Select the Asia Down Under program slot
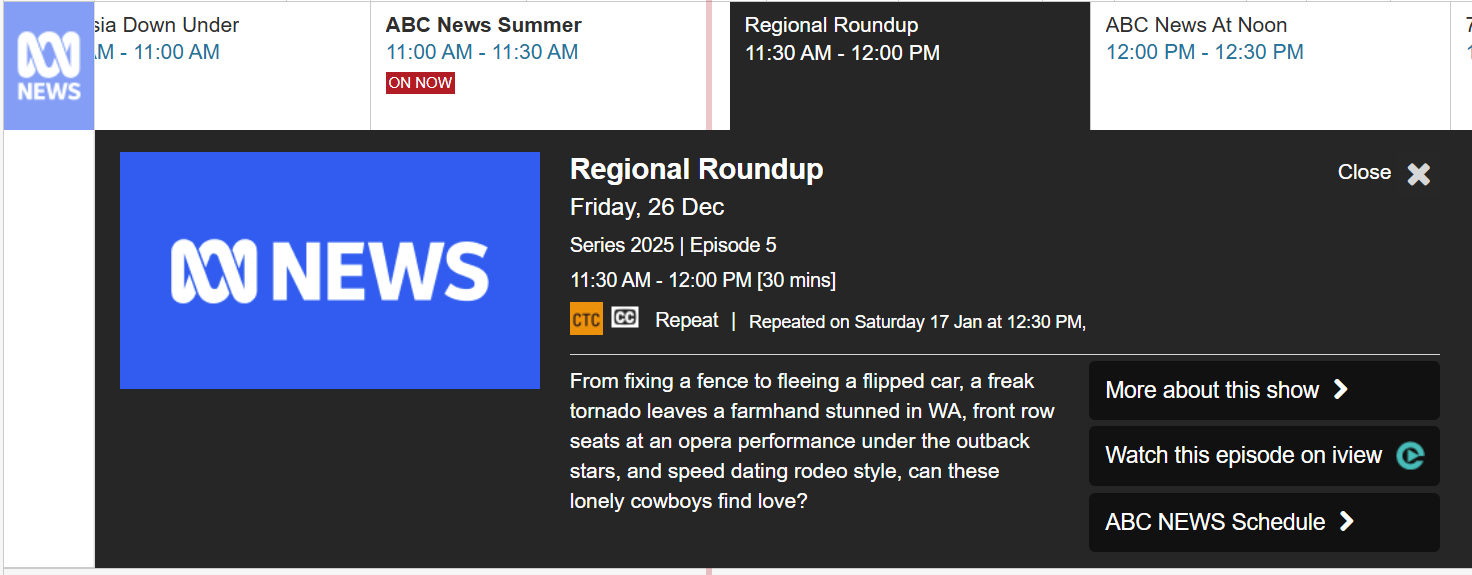 pyautogui.click(x=232, y=40)
